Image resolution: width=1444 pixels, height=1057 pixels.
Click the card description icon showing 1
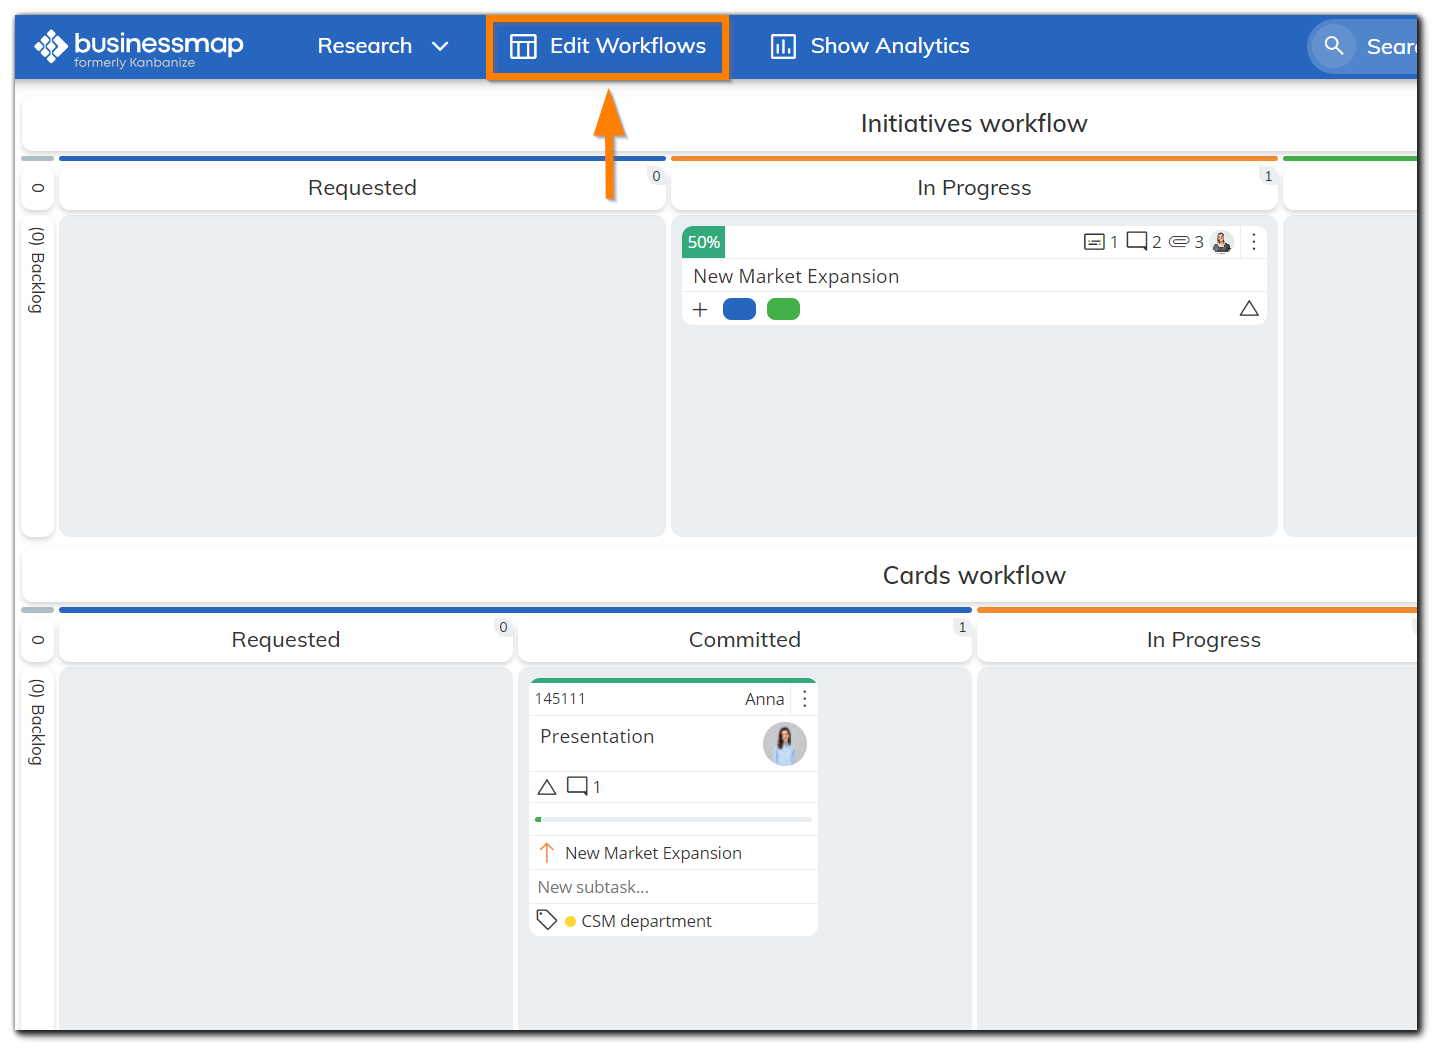(x=1092, y=241)
